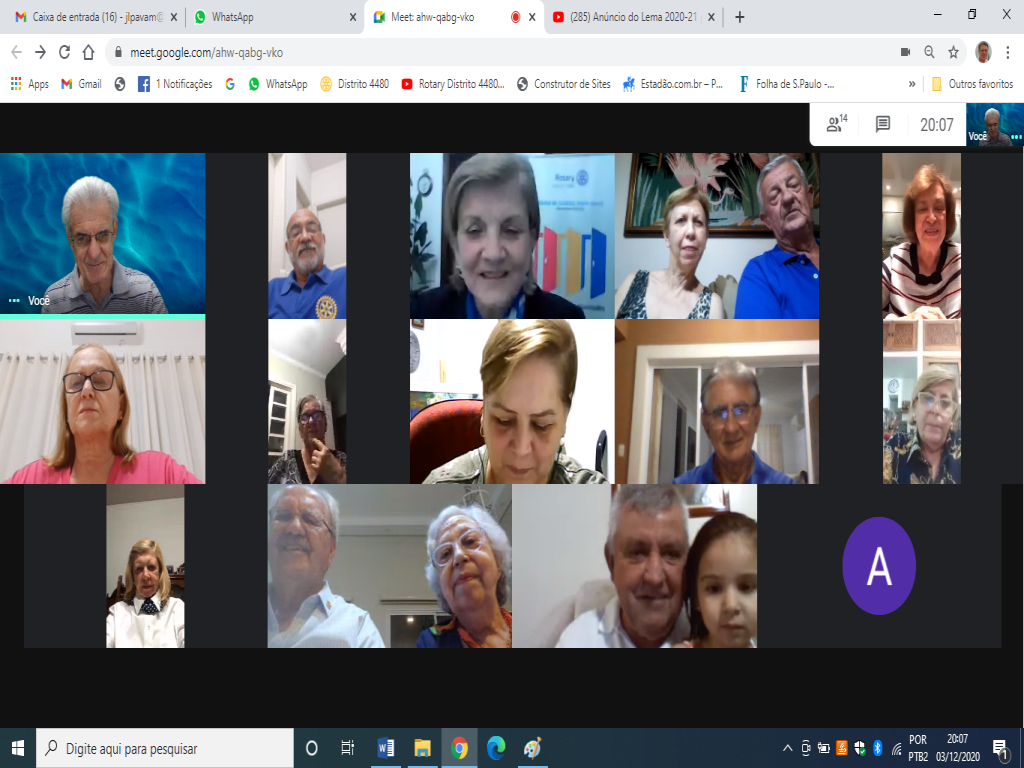Click the camera permission icon in address bar
The image size is (1024, 768).
905,52
